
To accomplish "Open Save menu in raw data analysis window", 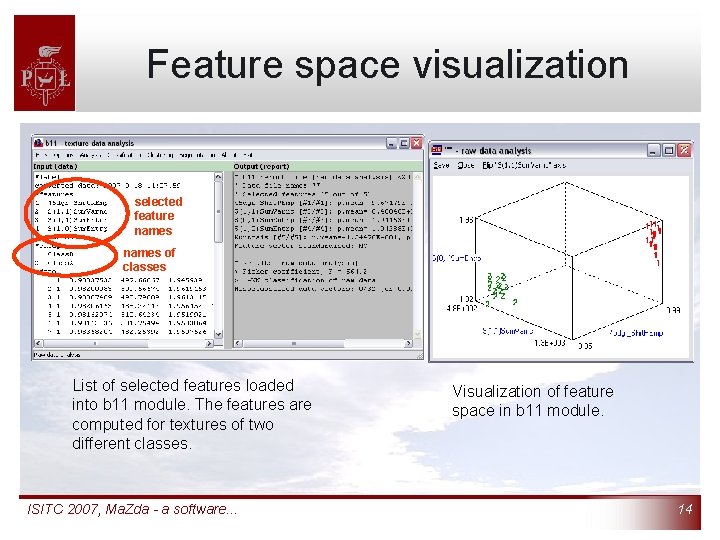I will click(x=441, y=165).
